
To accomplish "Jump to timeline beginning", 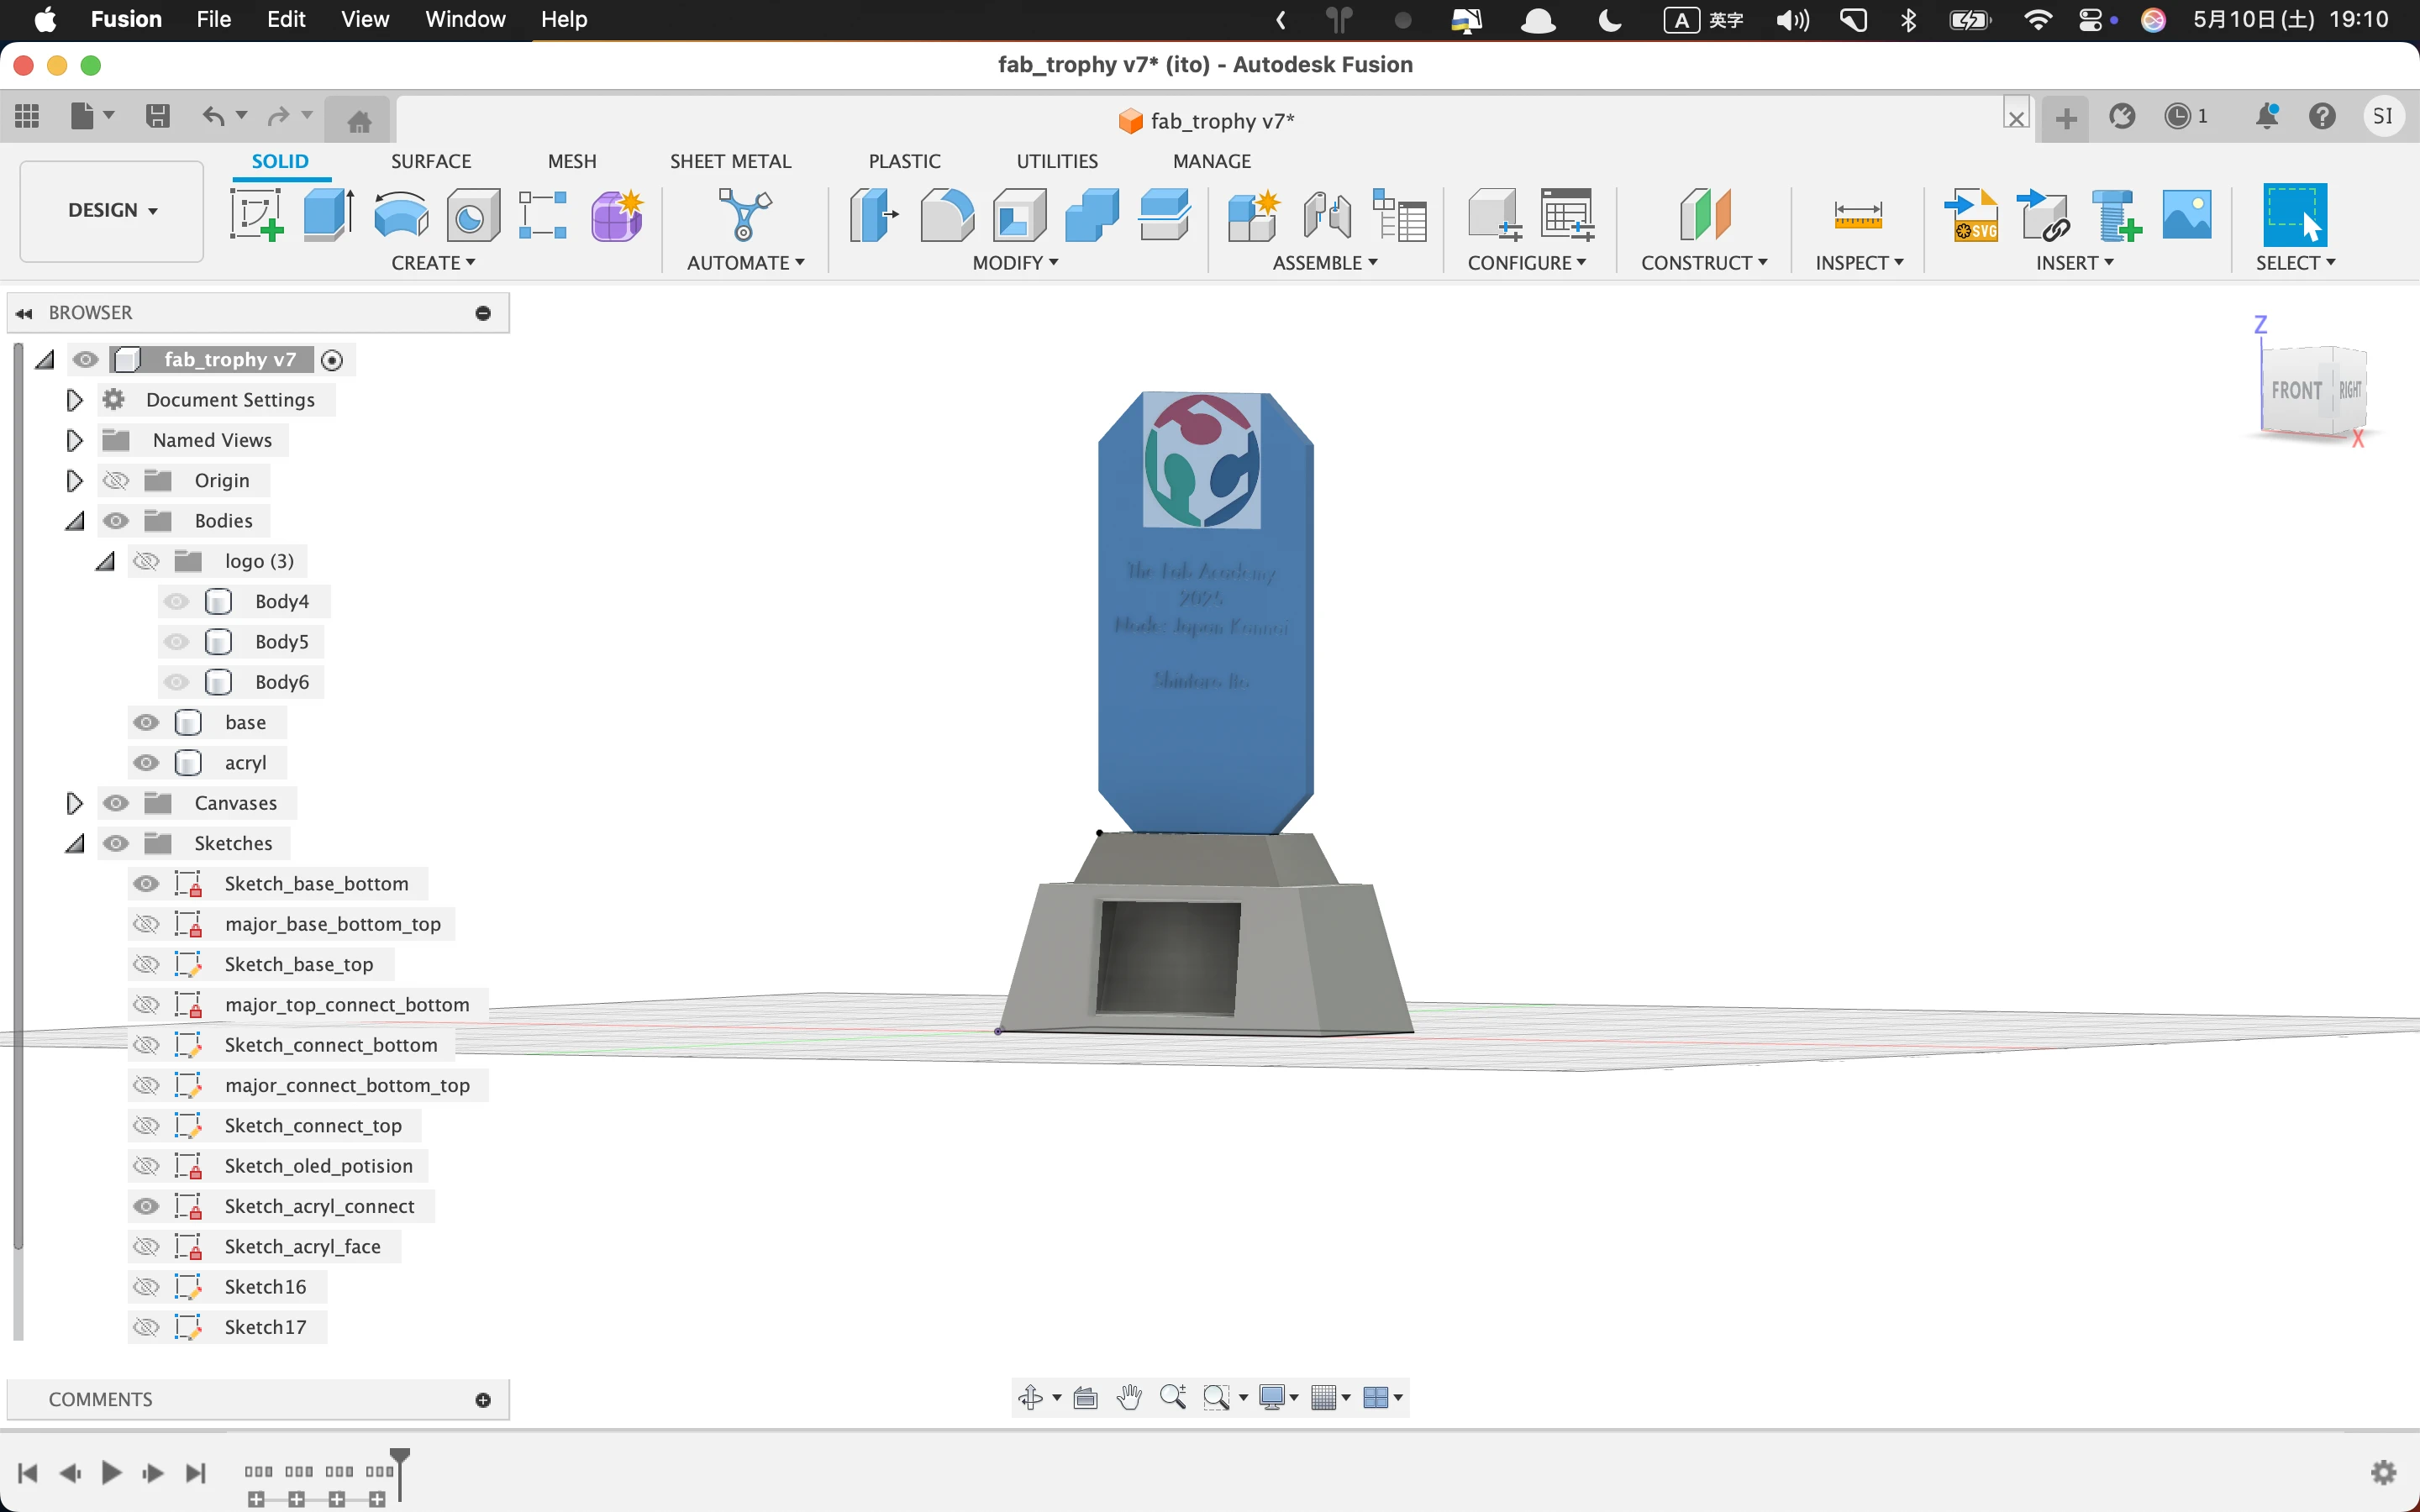I will tap(28, 1472).
